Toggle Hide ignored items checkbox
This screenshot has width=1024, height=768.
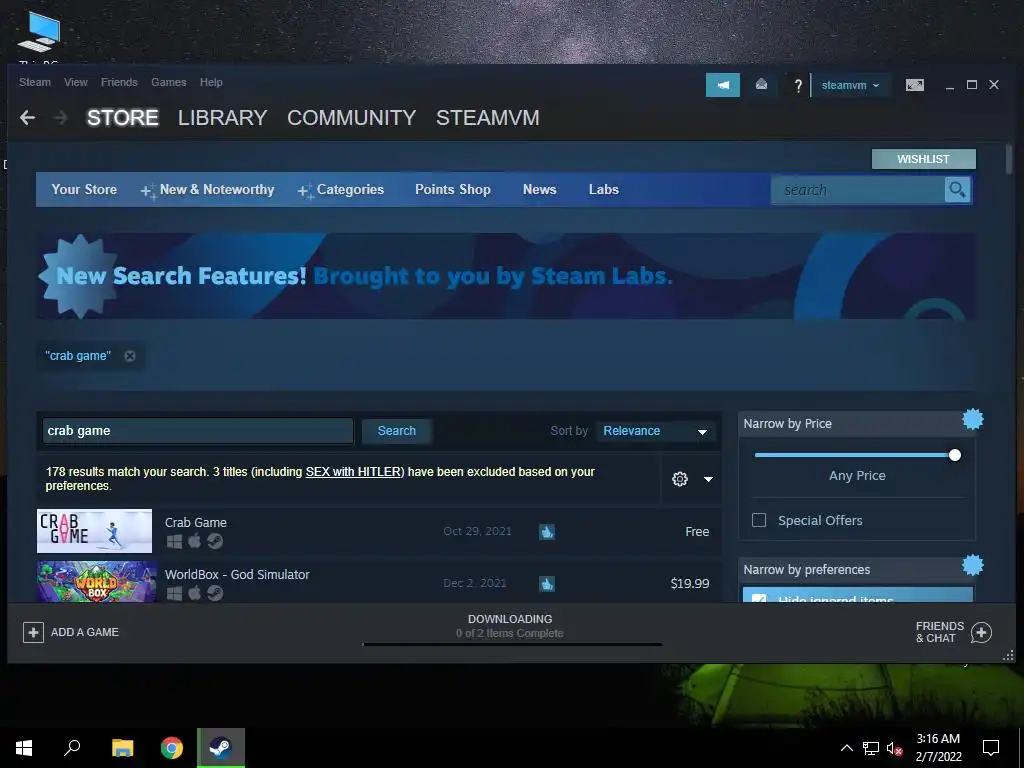pos(759,598)
